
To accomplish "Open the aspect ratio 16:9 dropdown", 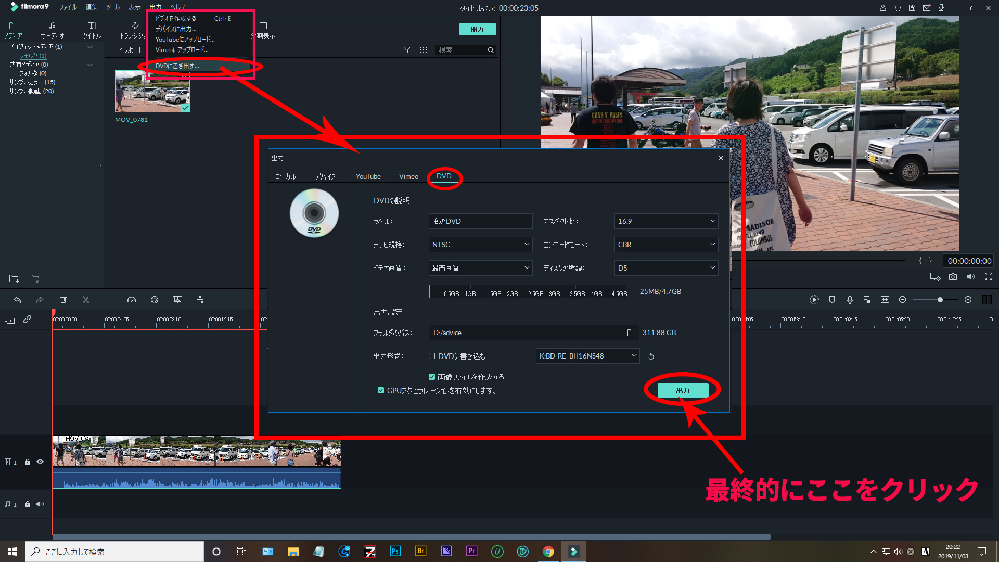I will (666, 221).
